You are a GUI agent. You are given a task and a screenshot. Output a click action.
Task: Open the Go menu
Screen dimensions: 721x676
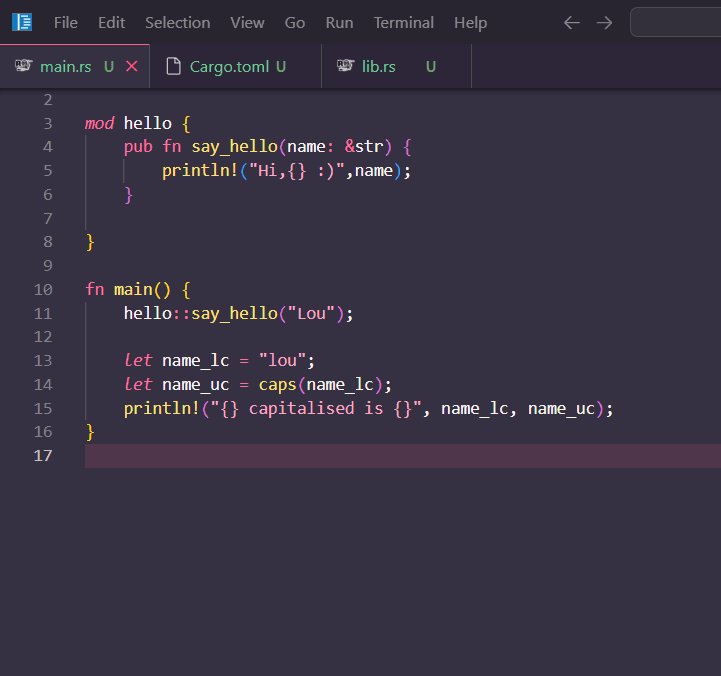pyautogui.click(x=295, y=22)
